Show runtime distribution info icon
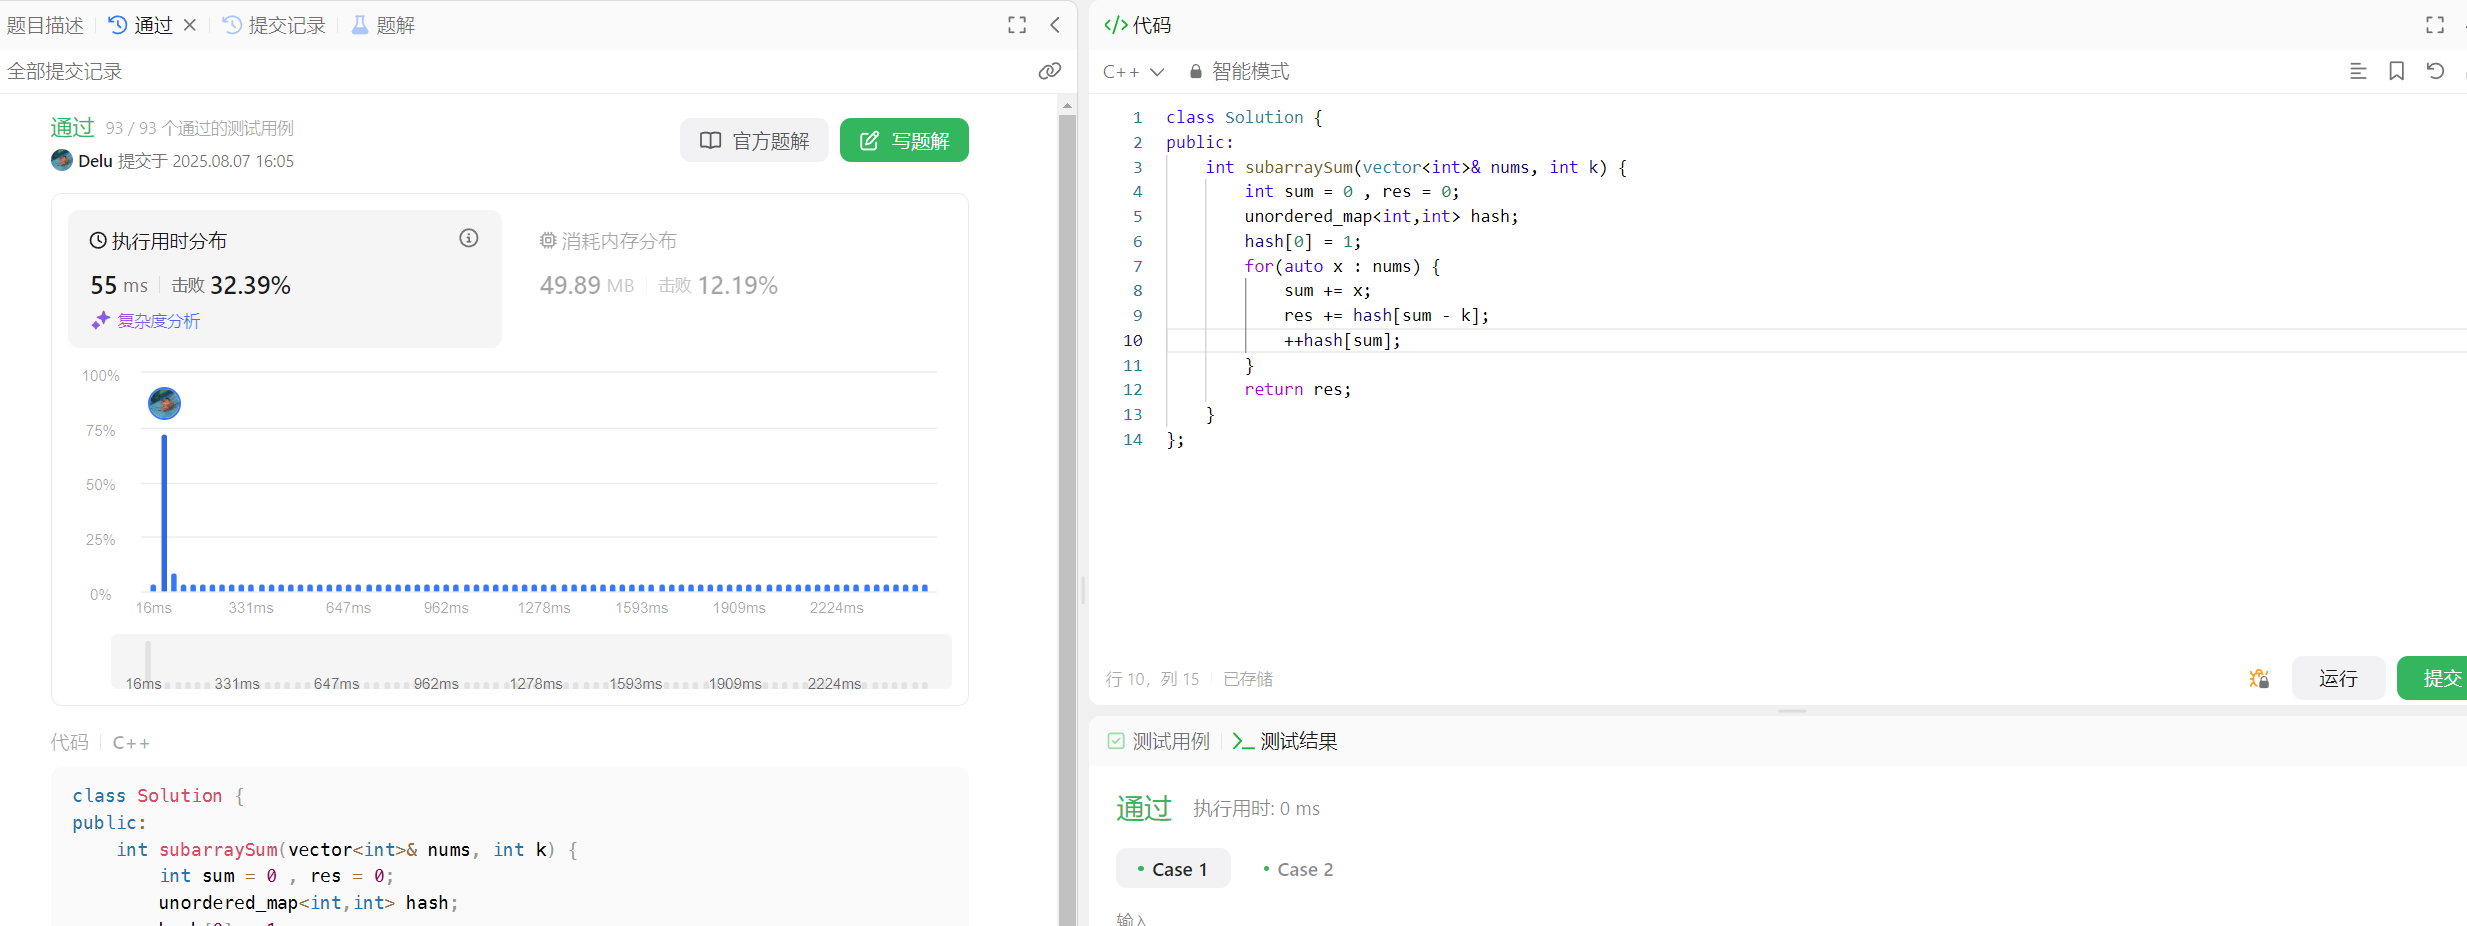 (x=469, y=238)
